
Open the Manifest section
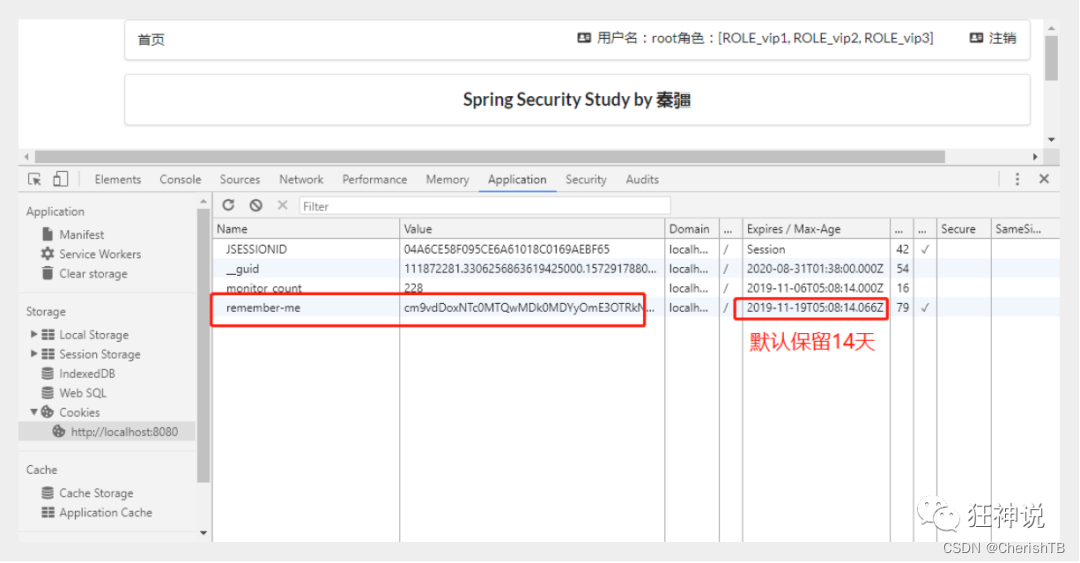81,235
